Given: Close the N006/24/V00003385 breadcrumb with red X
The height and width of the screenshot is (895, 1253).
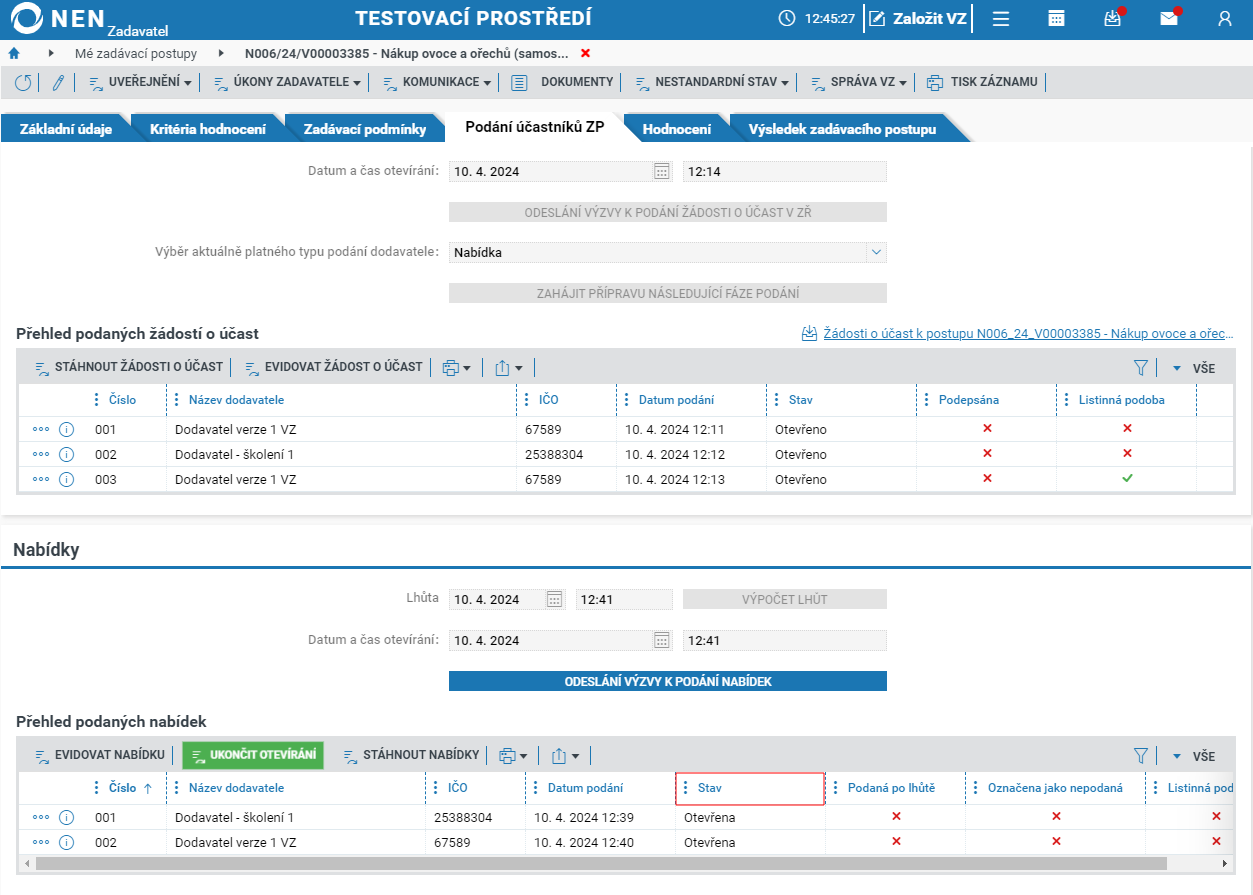Looking at the screenshot, I should [x=586, y=53].
